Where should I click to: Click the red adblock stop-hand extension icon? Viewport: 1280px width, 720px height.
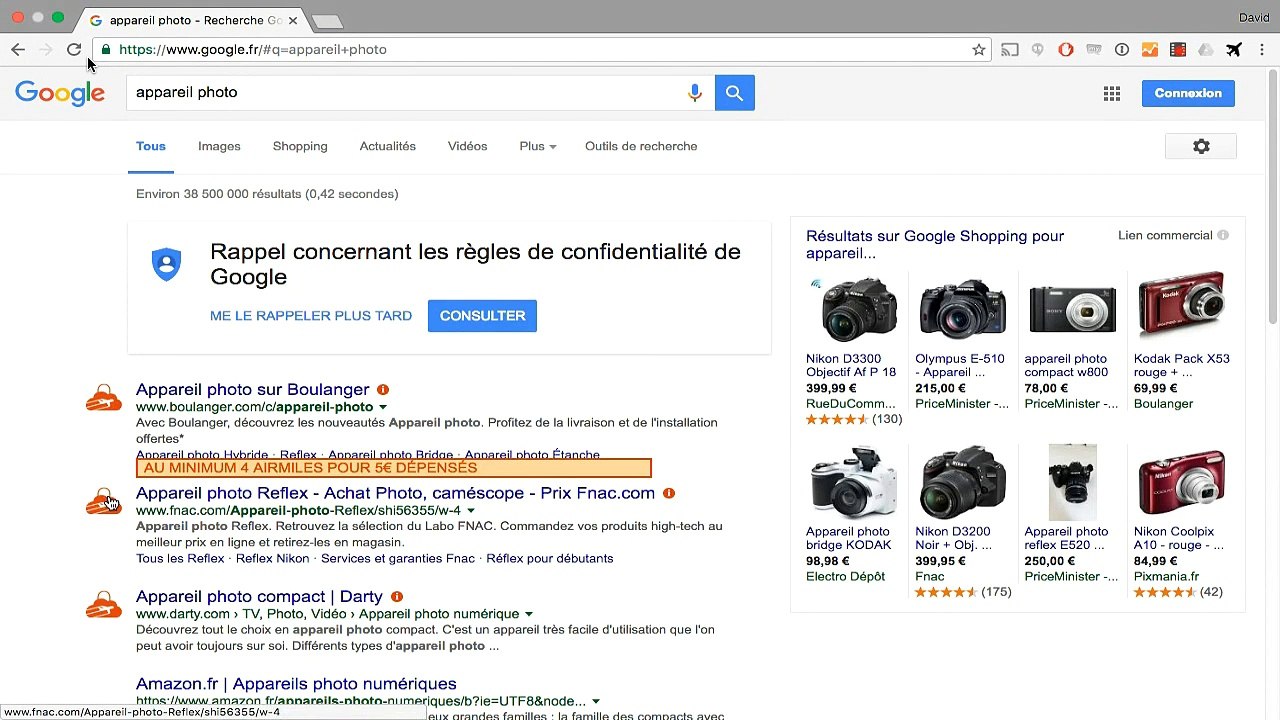(x=1066, y=49)
